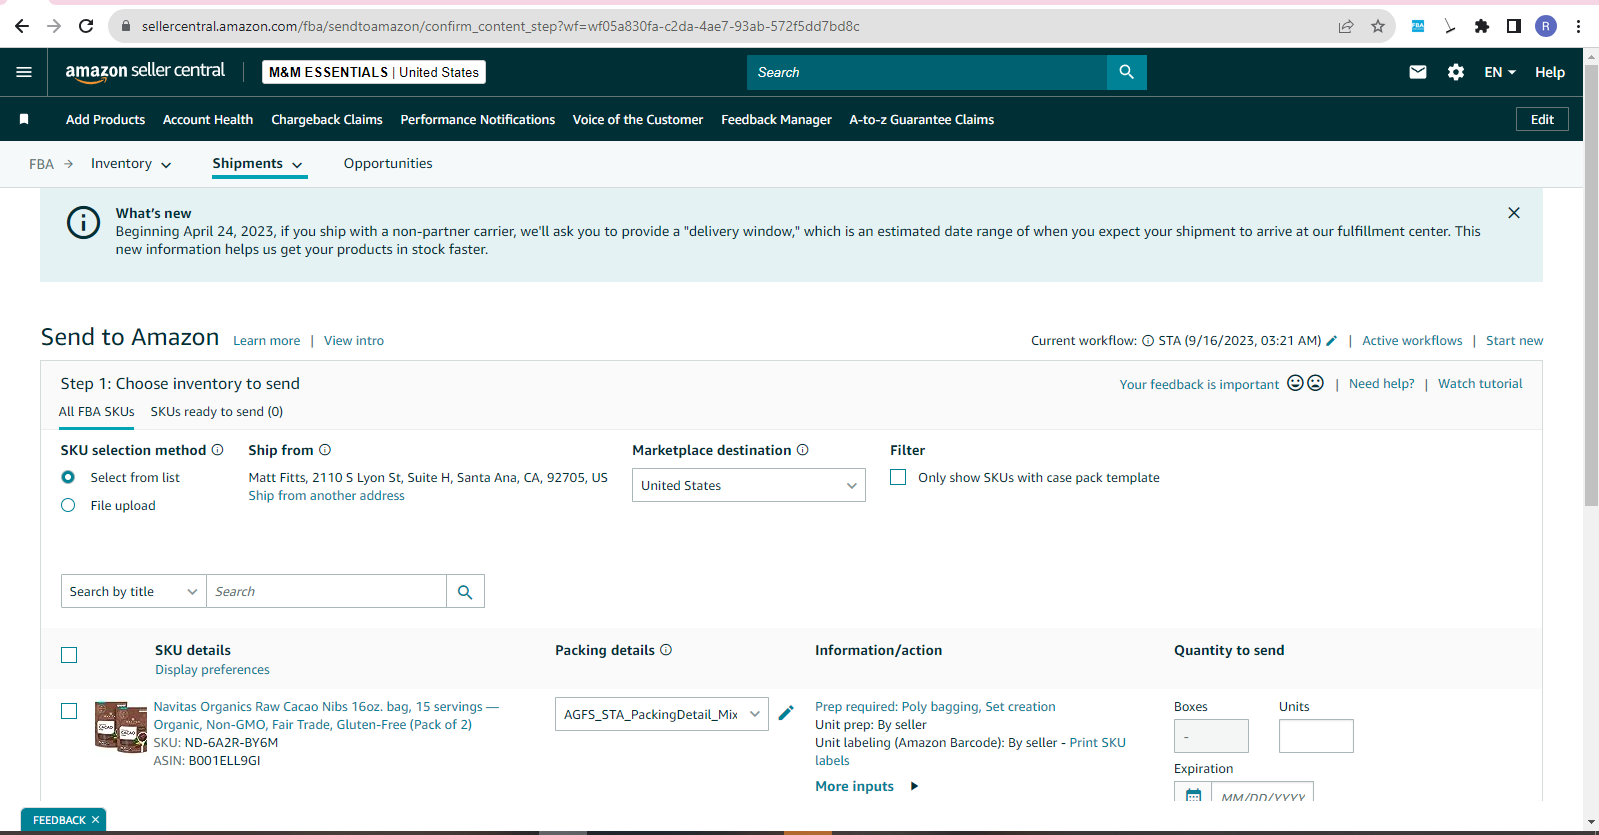Open the 'Search by title' dropdown
Viewport: 1599px width, 835px height.
134,591
